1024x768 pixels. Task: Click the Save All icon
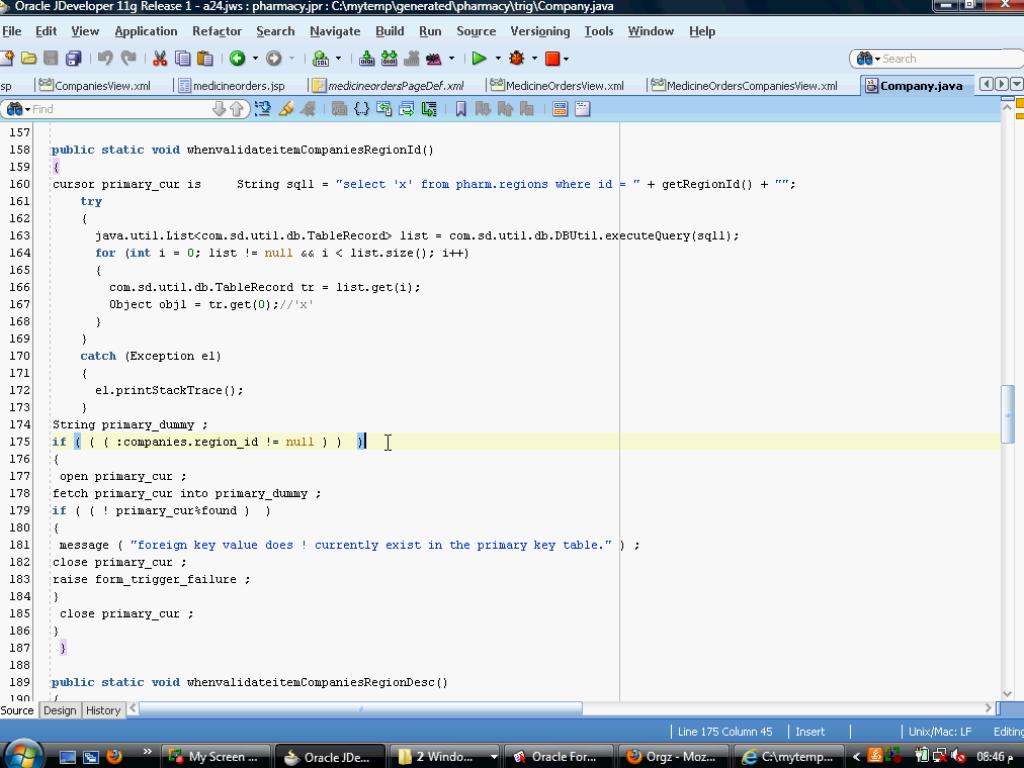coord(73,59)
